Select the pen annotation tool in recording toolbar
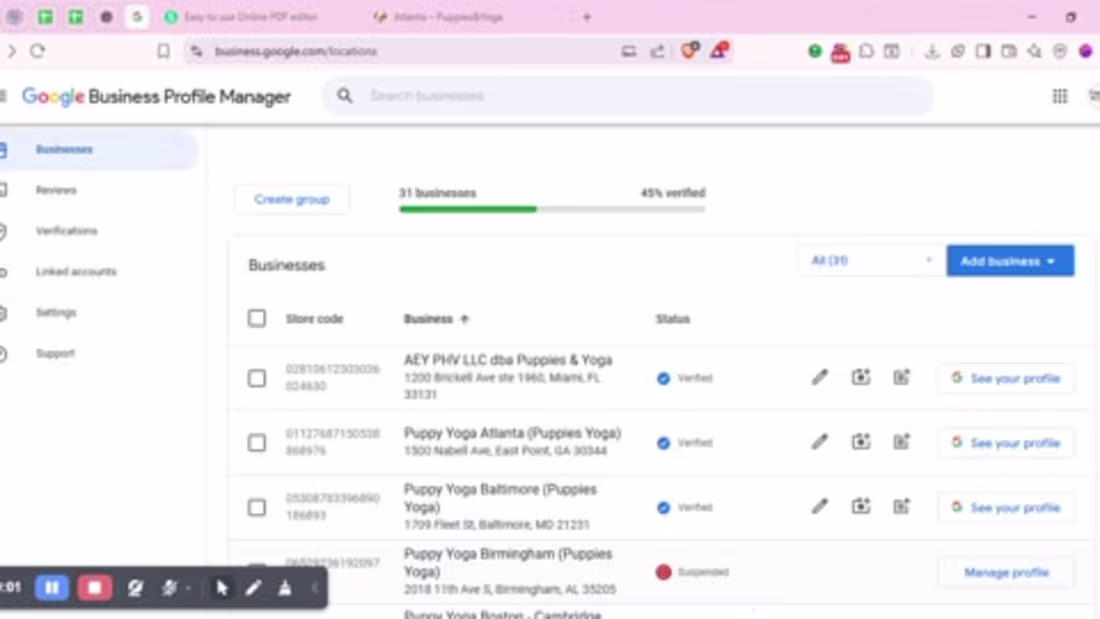Screen dimensions: 1100x619 (252, 588)
